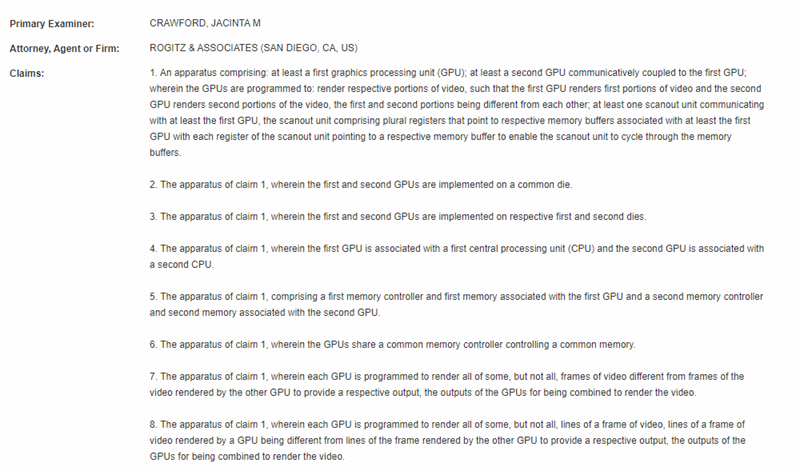Click last line of claim 8
800x471 pixels.
click(x=247, y=456)
